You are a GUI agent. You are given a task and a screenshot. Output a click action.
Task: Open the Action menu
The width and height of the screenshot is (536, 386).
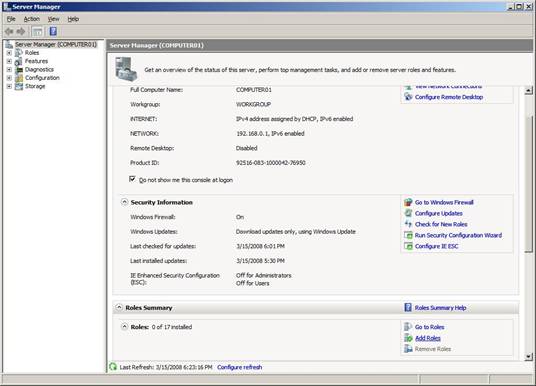pos(31,19)
